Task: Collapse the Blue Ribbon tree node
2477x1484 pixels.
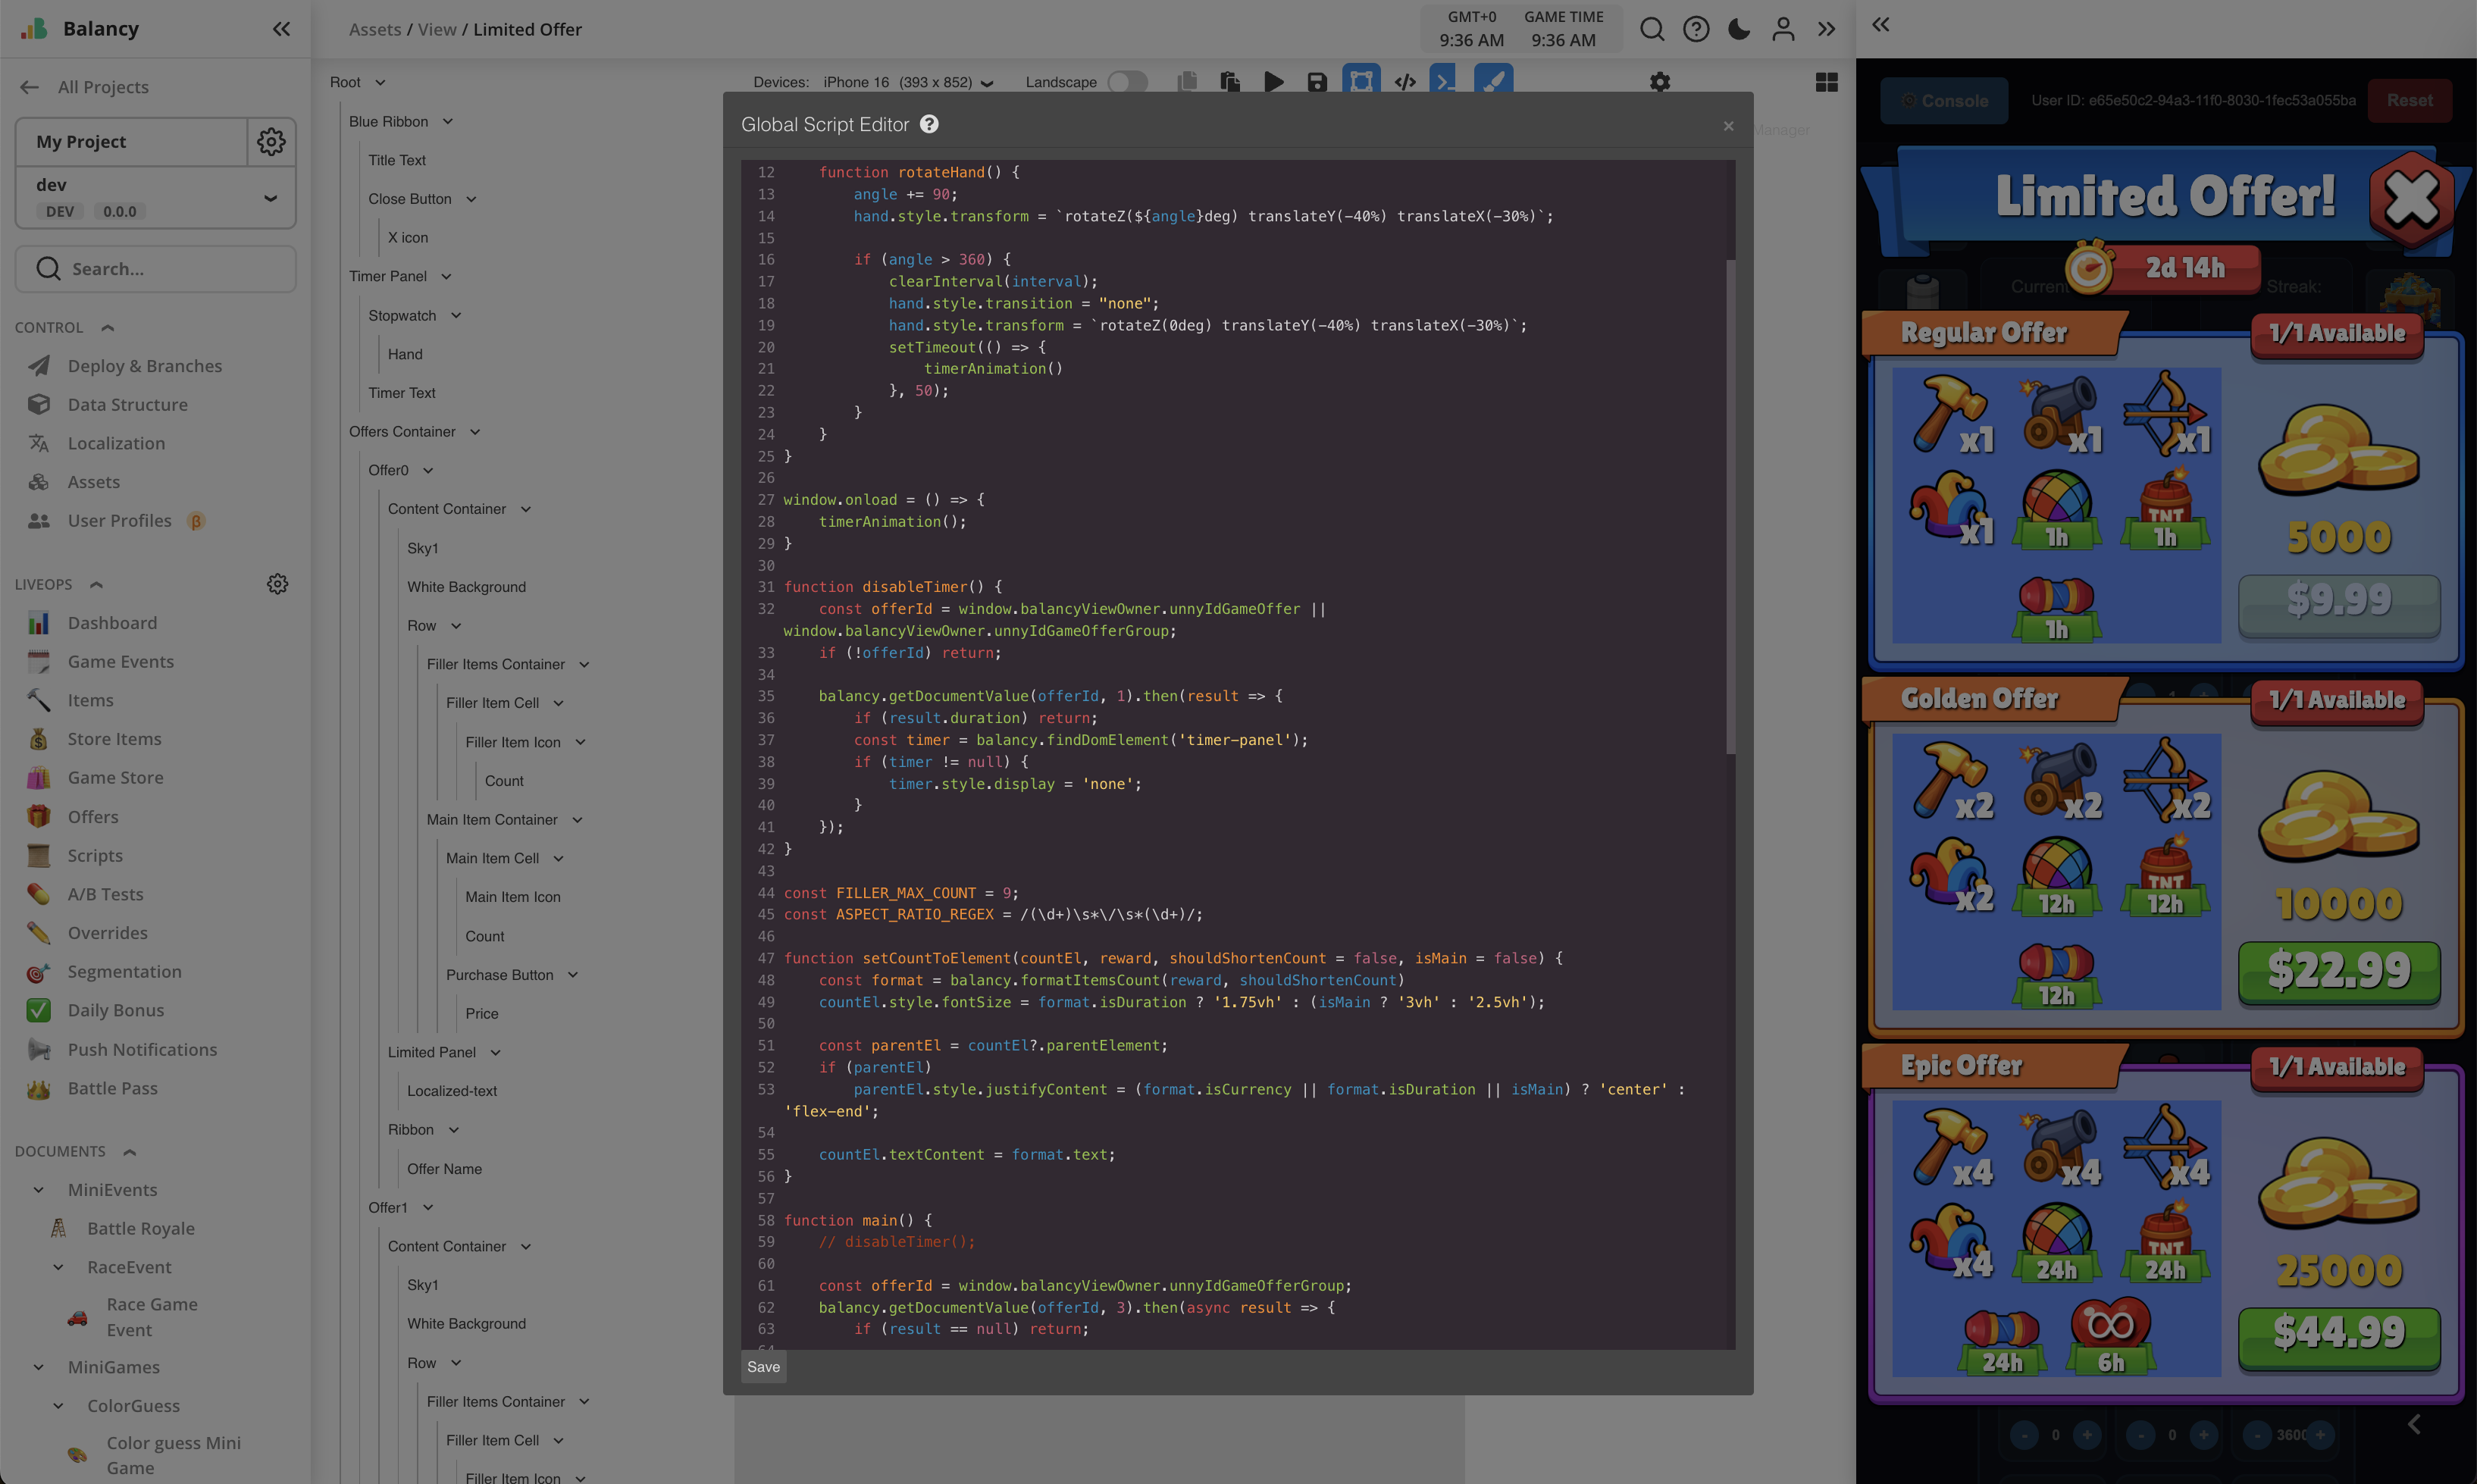Action: [448, 122]
